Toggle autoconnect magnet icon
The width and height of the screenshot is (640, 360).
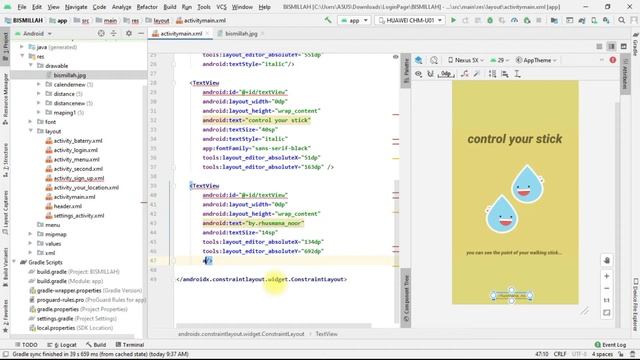(x=430, y=74)
